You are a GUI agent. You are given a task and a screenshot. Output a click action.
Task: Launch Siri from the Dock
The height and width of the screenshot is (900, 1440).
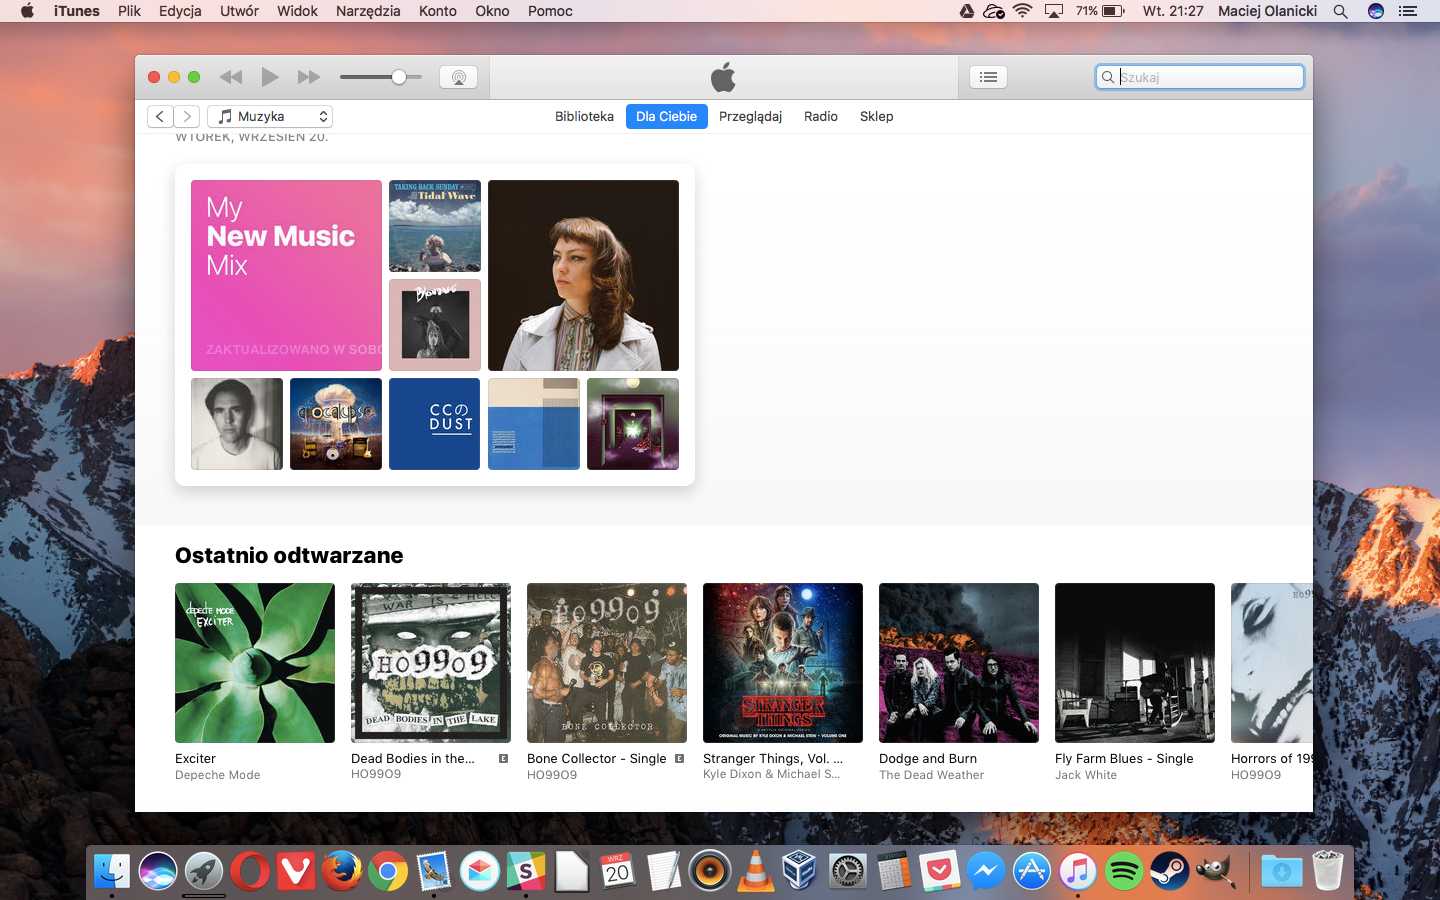tap(158, 872)
